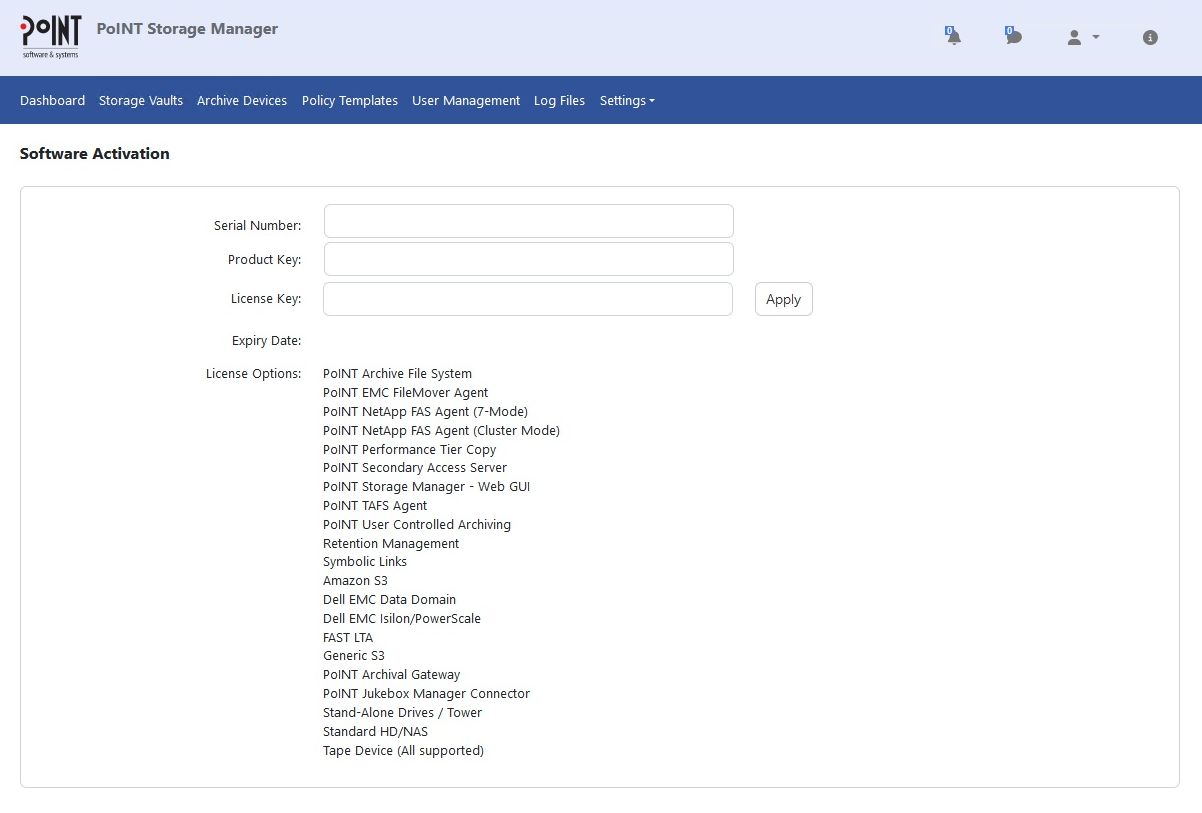Click 'Generic S3' license option
This screenshot has width=1202, height=813.
[354, 656]
